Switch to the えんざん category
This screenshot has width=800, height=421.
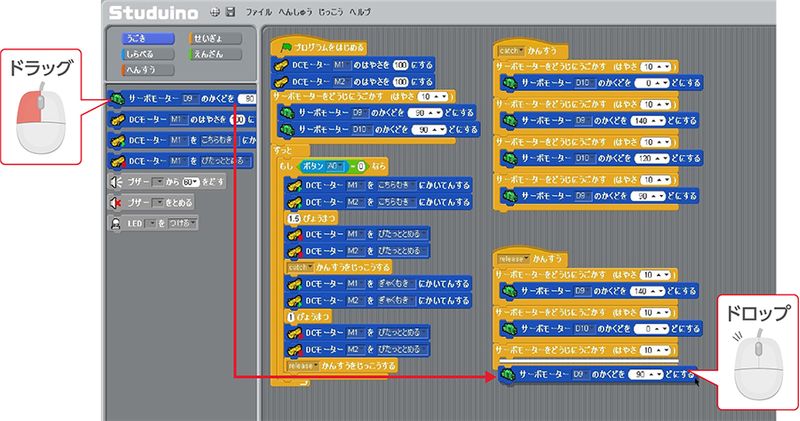pos(208,53)
